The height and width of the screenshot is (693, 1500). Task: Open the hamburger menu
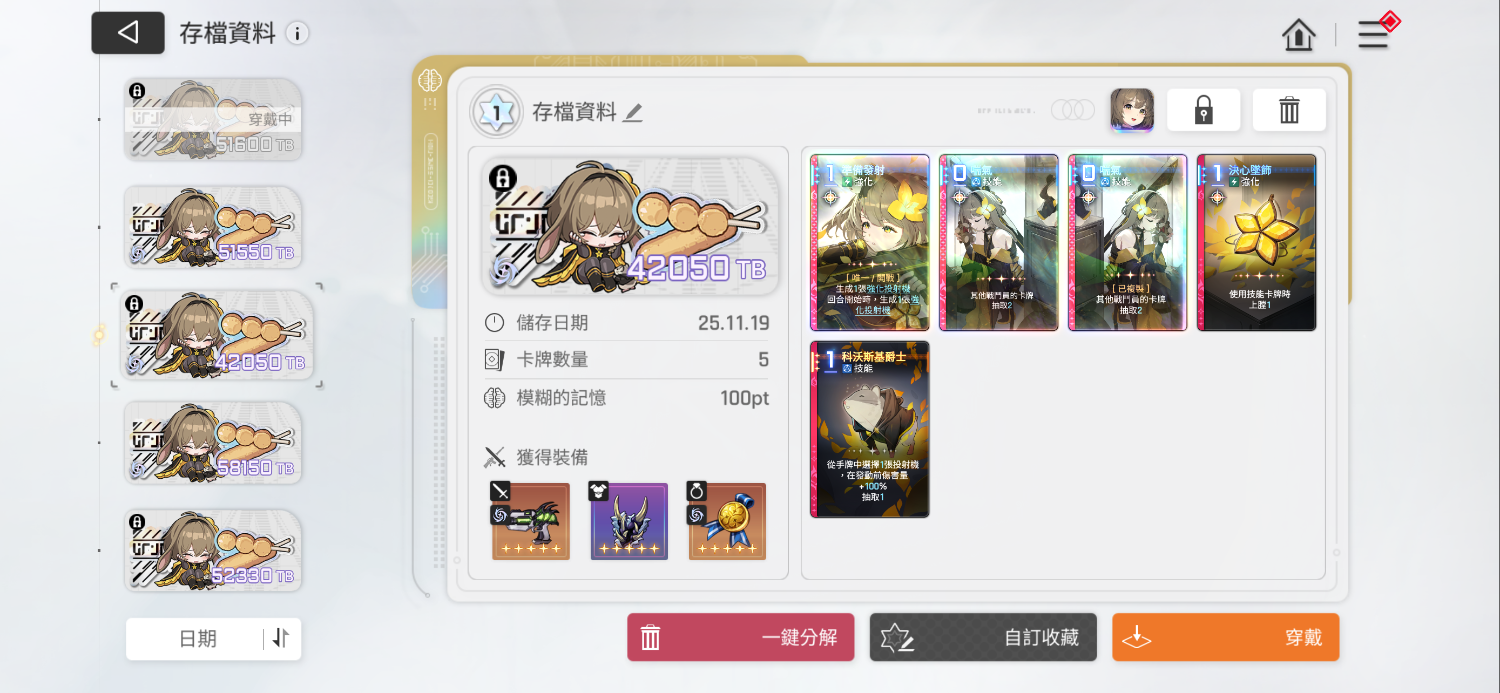(1374, 35)
